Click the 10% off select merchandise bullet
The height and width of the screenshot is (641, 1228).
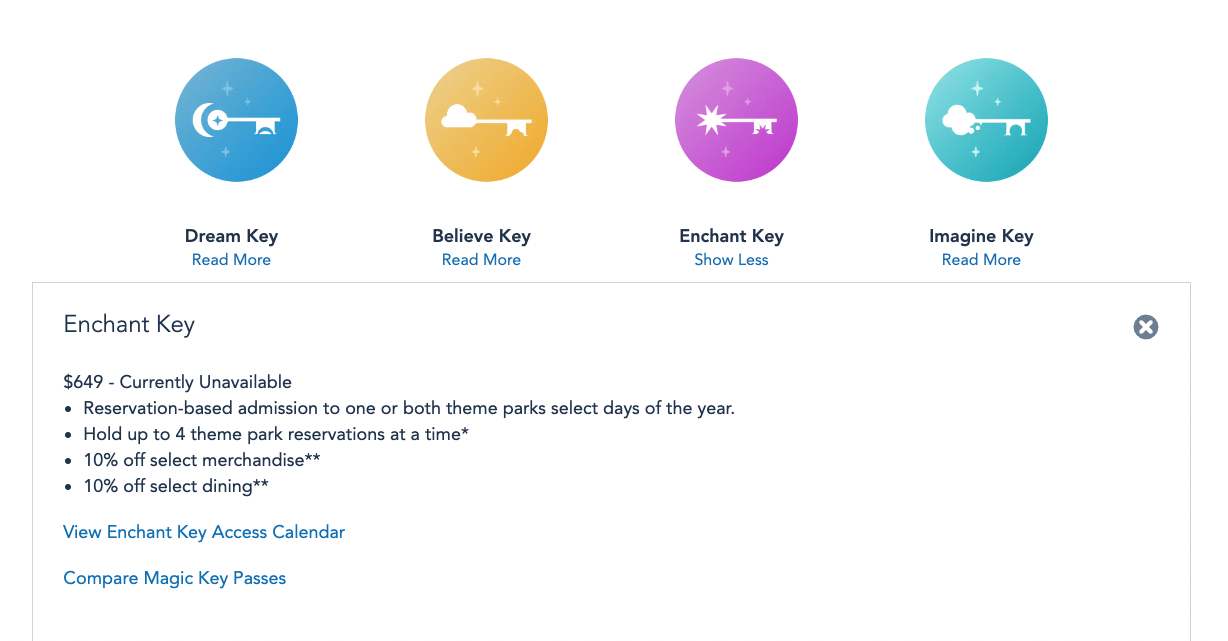pos(202,460)
